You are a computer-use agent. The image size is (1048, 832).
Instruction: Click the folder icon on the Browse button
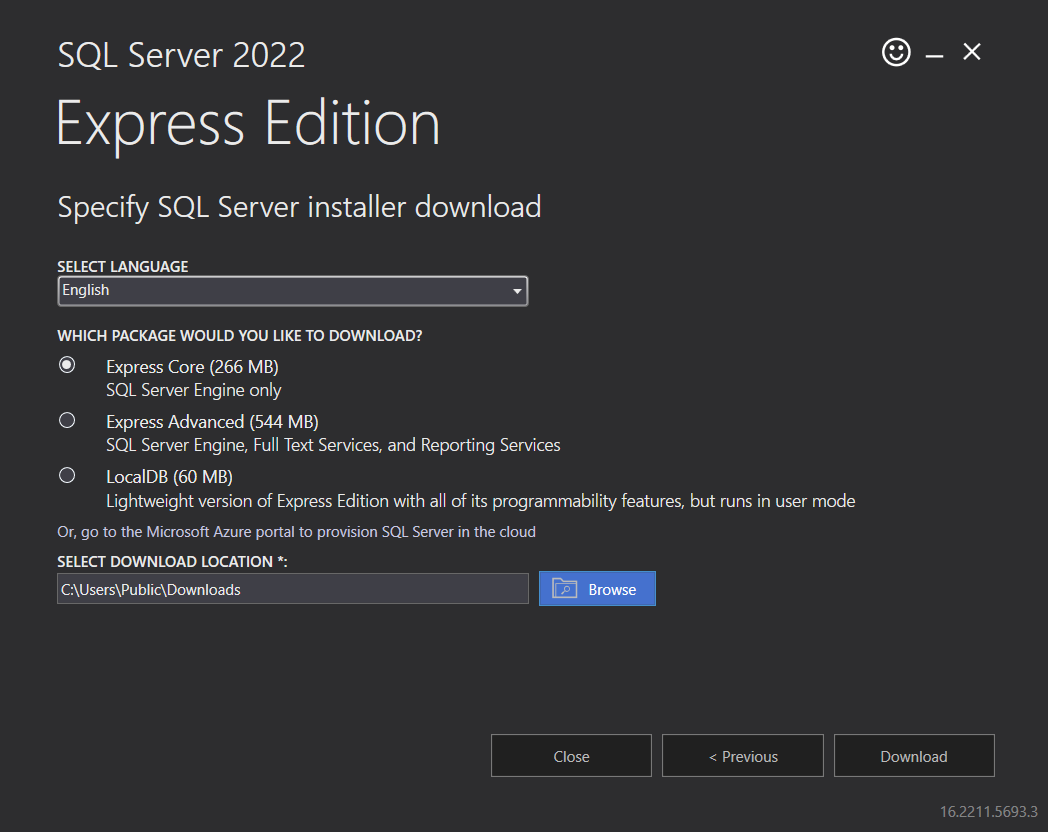564,589
